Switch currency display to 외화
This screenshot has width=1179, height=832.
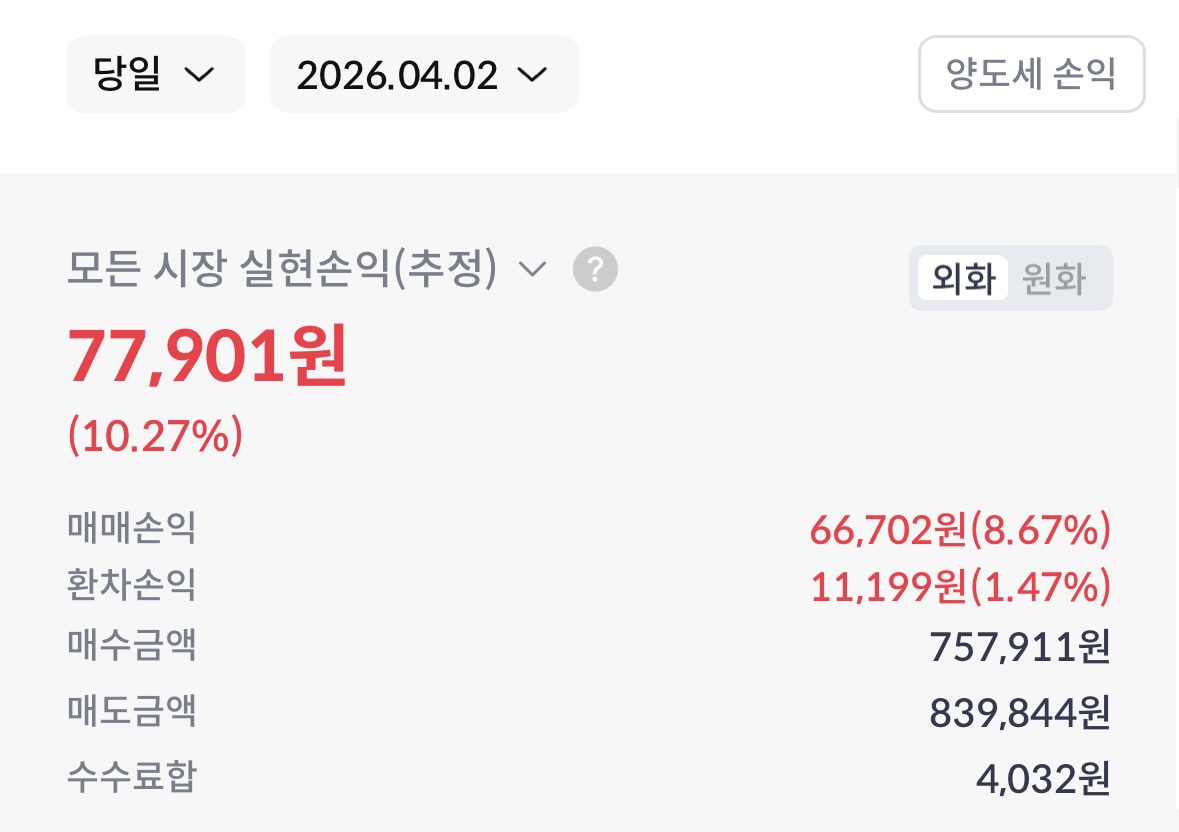[962, 279]
